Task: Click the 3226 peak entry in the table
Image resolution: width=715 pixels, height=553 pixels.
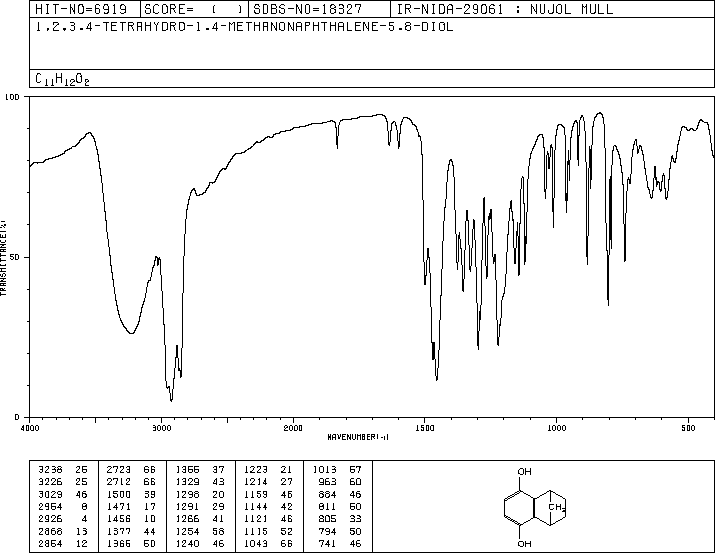Action: [x=63, y=481]
